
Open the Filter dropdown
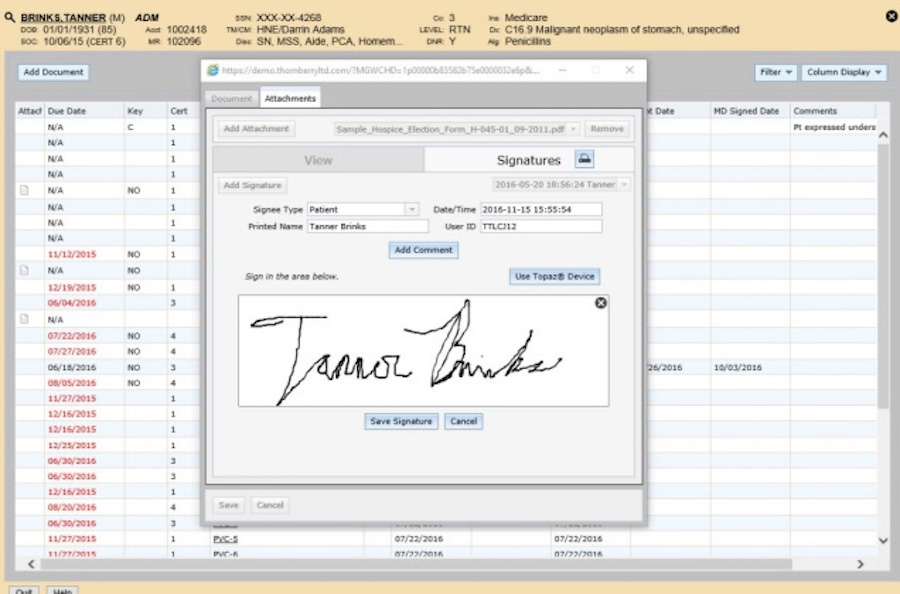pos(775,72)
